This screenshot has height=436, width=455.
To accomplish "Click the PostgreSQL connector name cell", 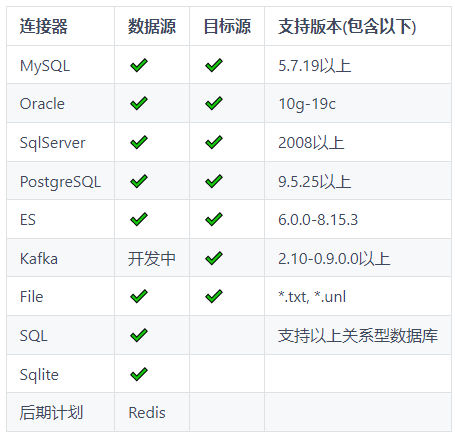I will point(60,182).
